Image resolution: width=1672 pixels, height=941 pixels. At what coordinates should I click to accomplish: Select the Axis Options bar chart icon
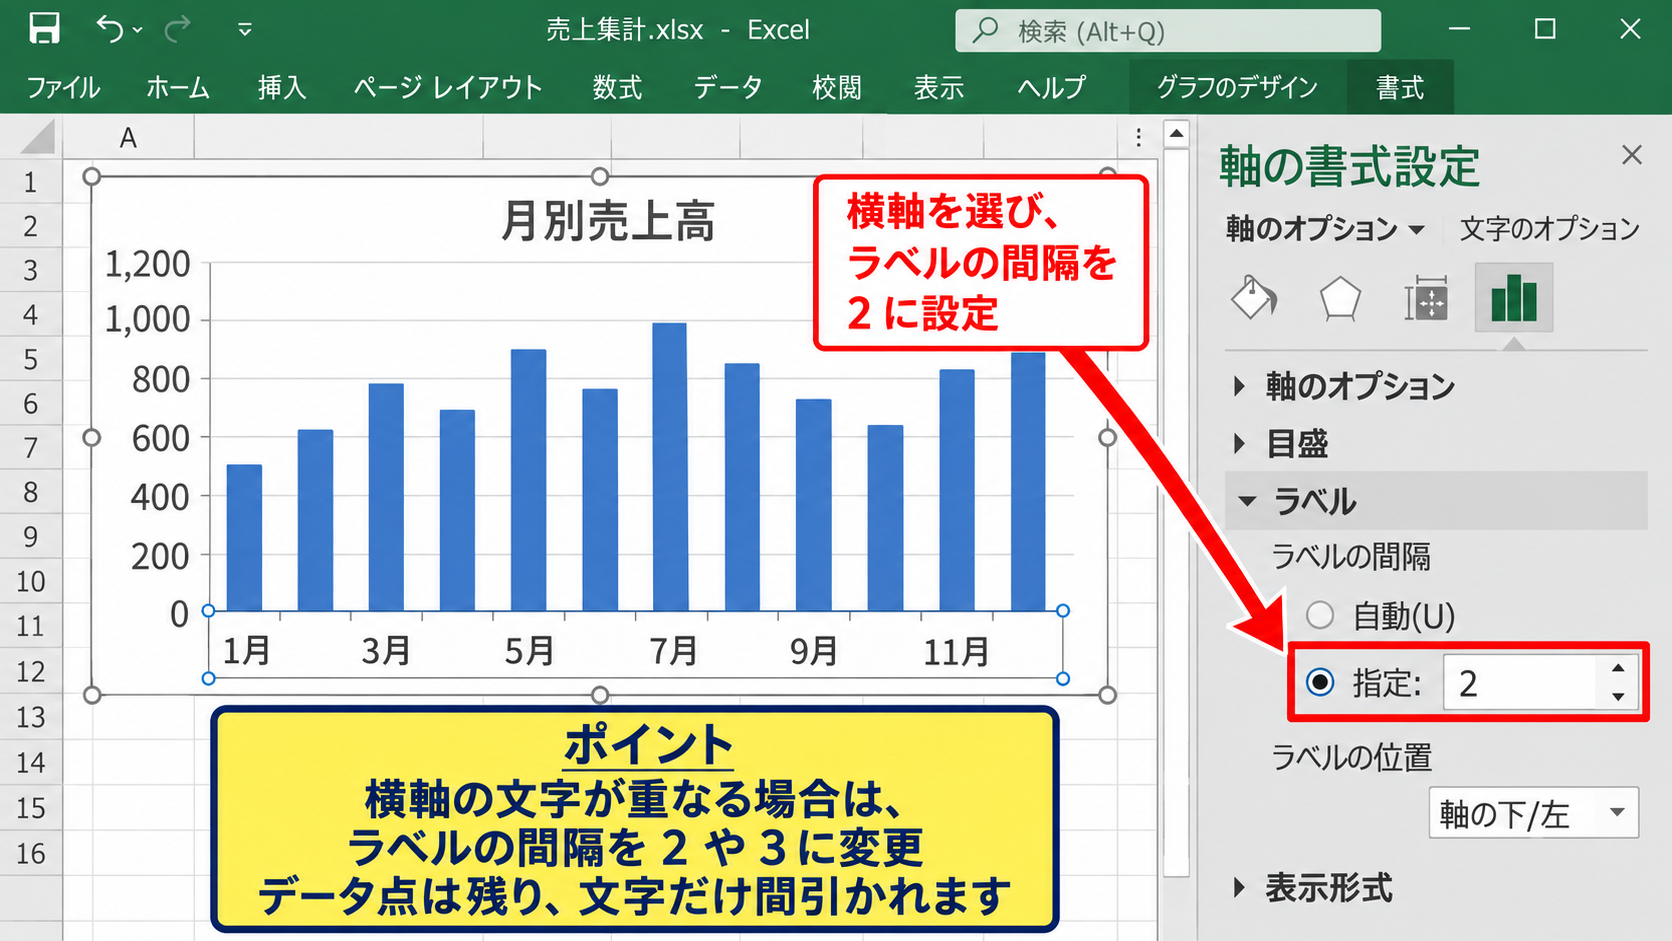pos(1514,298)
